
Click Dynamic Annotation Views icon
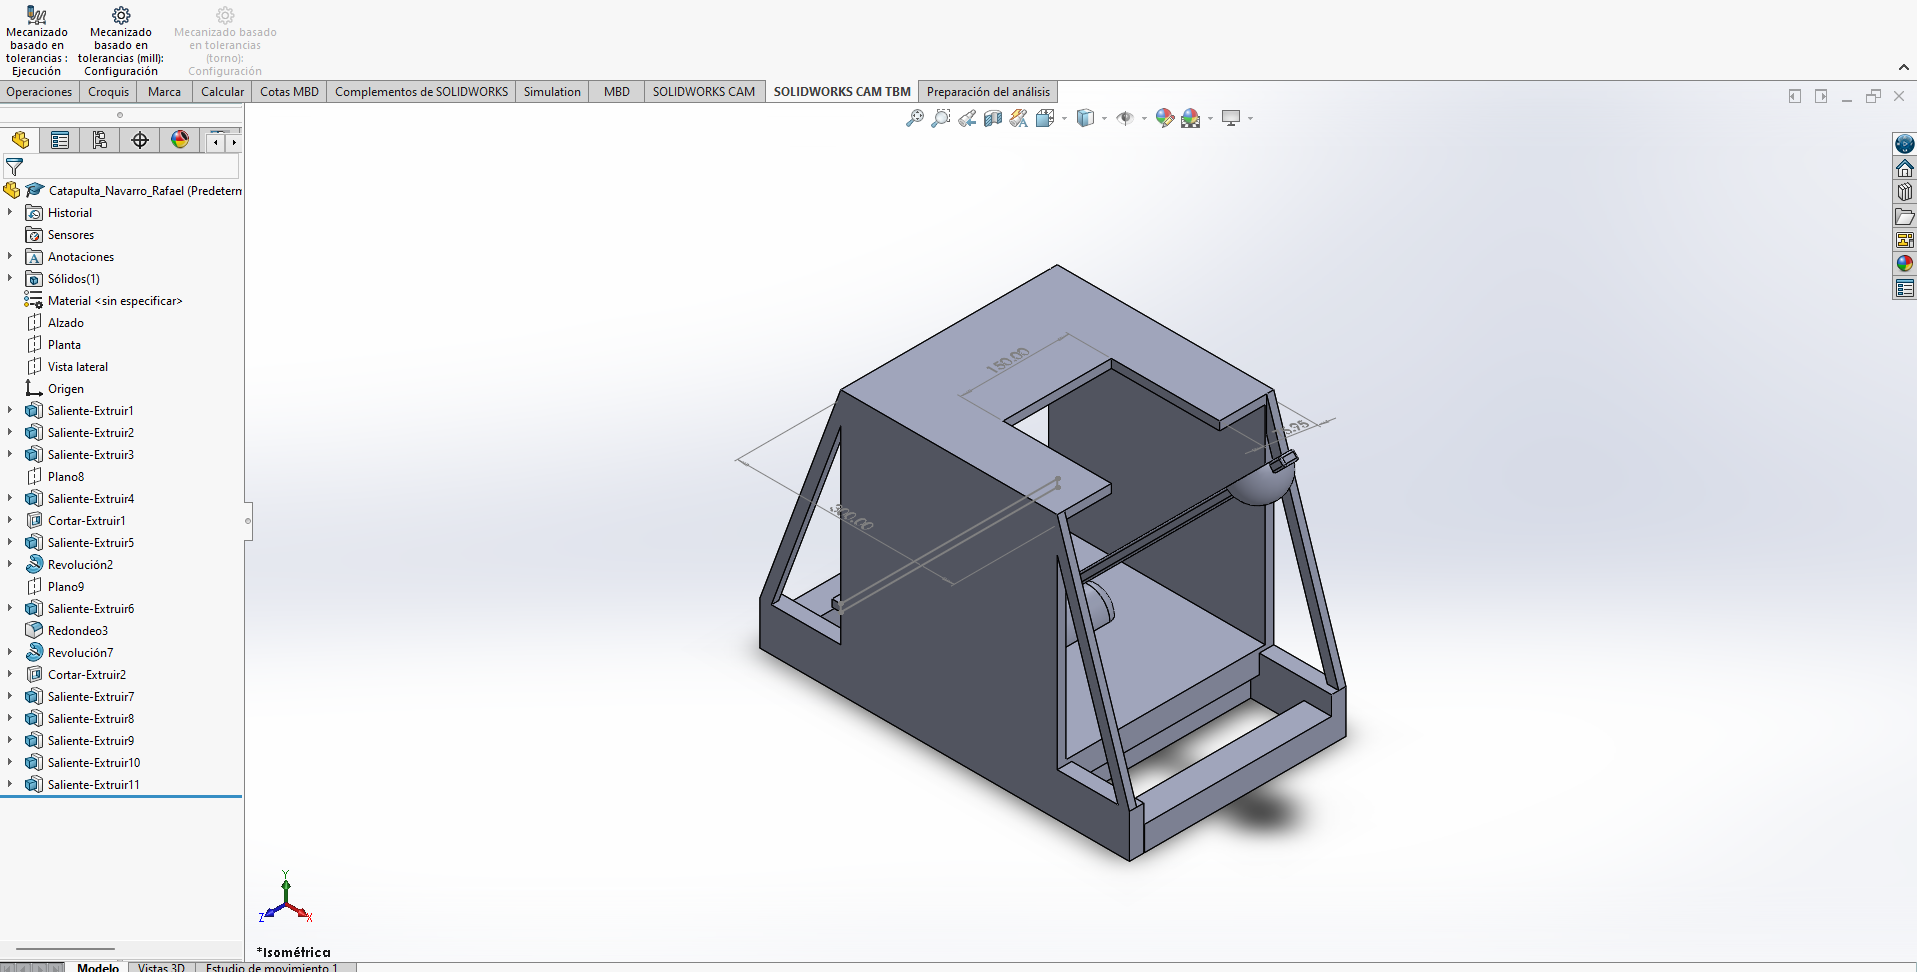tap(1018, 118)
